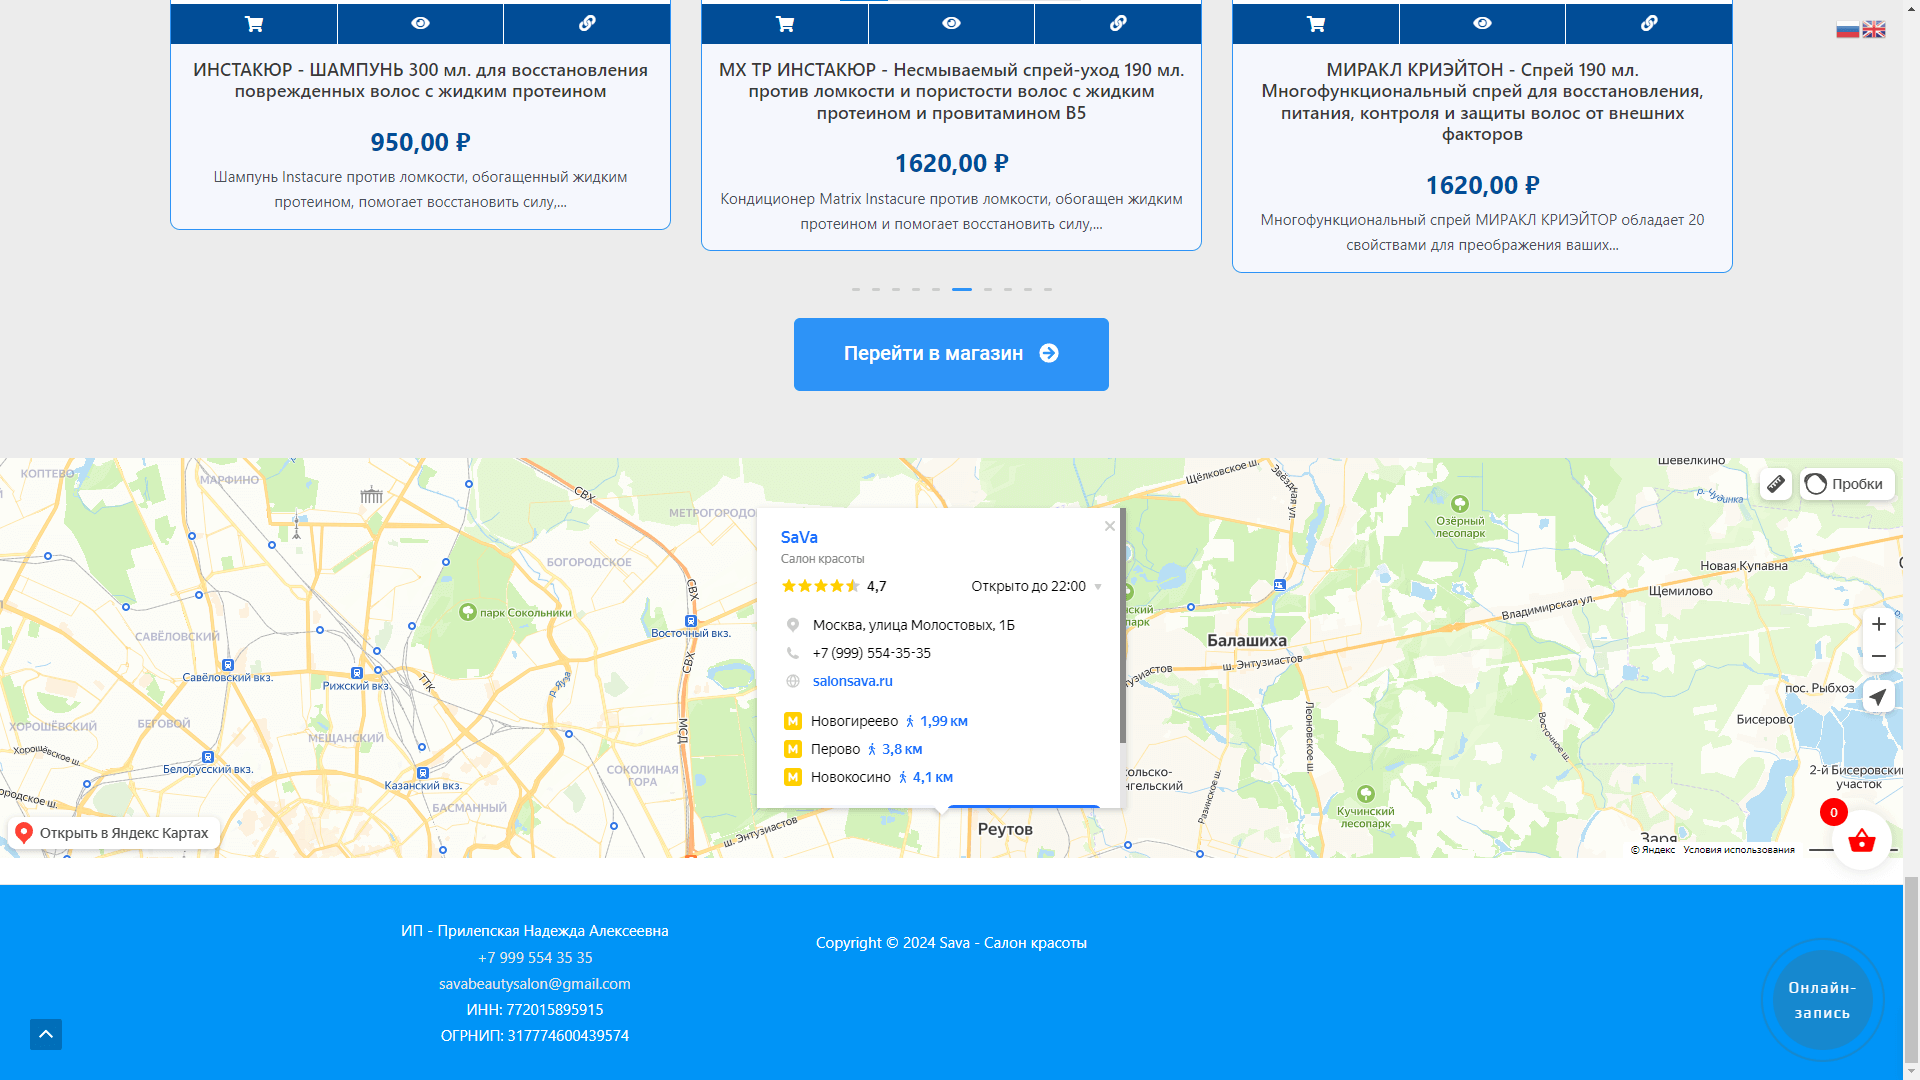Click phone +7 (999) 554-35-35 in balloon

click(x=871, y=653)
